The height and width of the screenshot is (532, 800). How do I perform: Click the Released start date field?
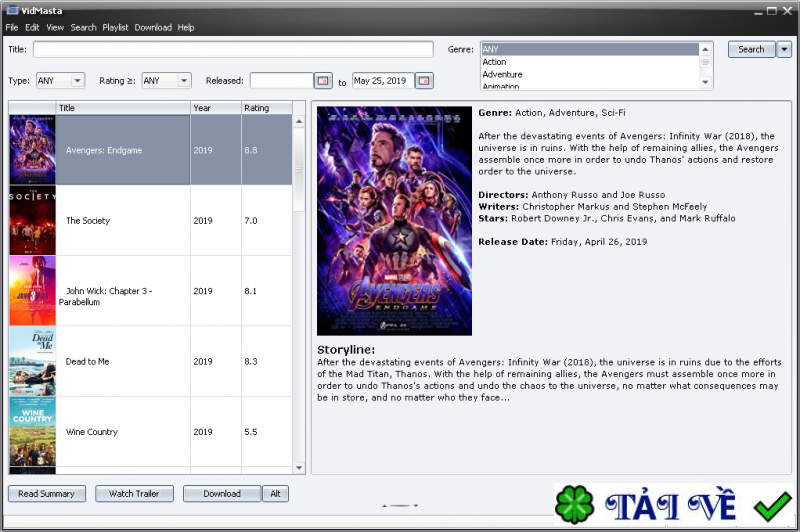(x=281, y=81)
